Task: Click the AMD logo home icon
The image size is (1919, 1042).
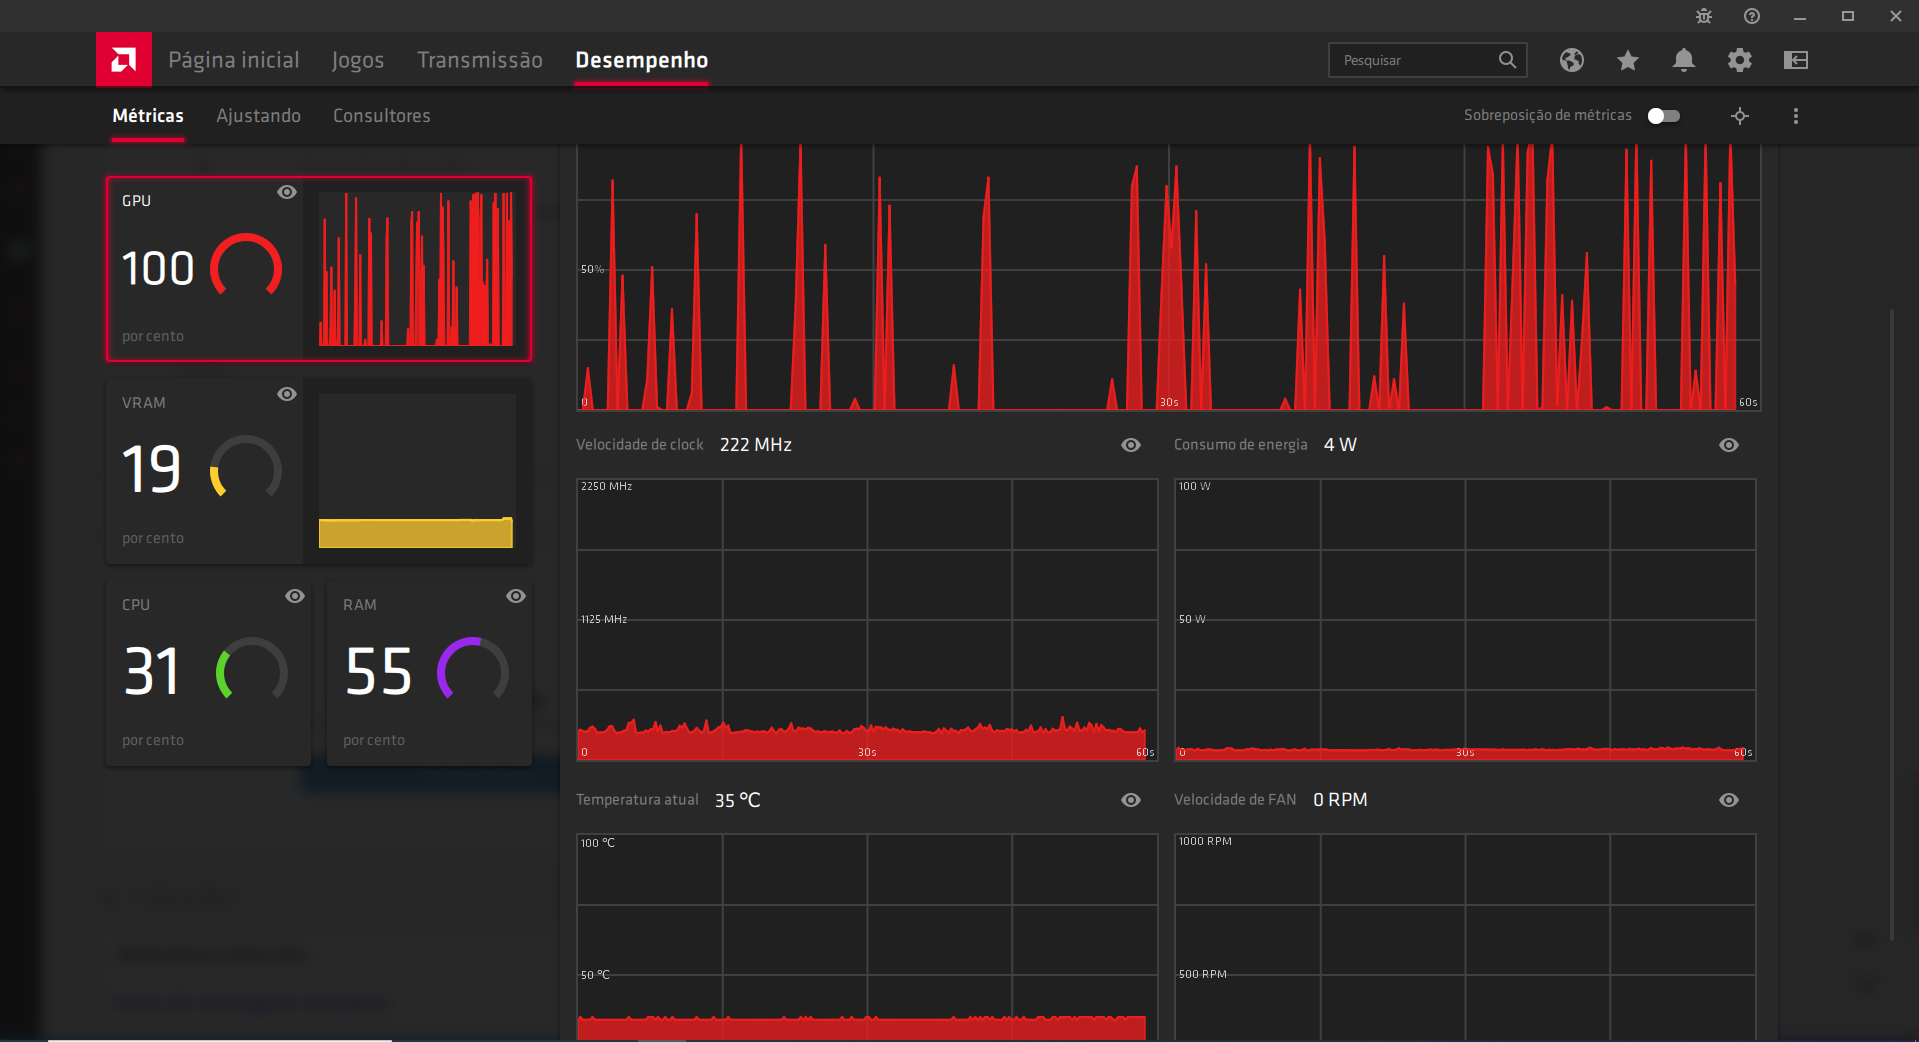Action: [x=124, y=60]
